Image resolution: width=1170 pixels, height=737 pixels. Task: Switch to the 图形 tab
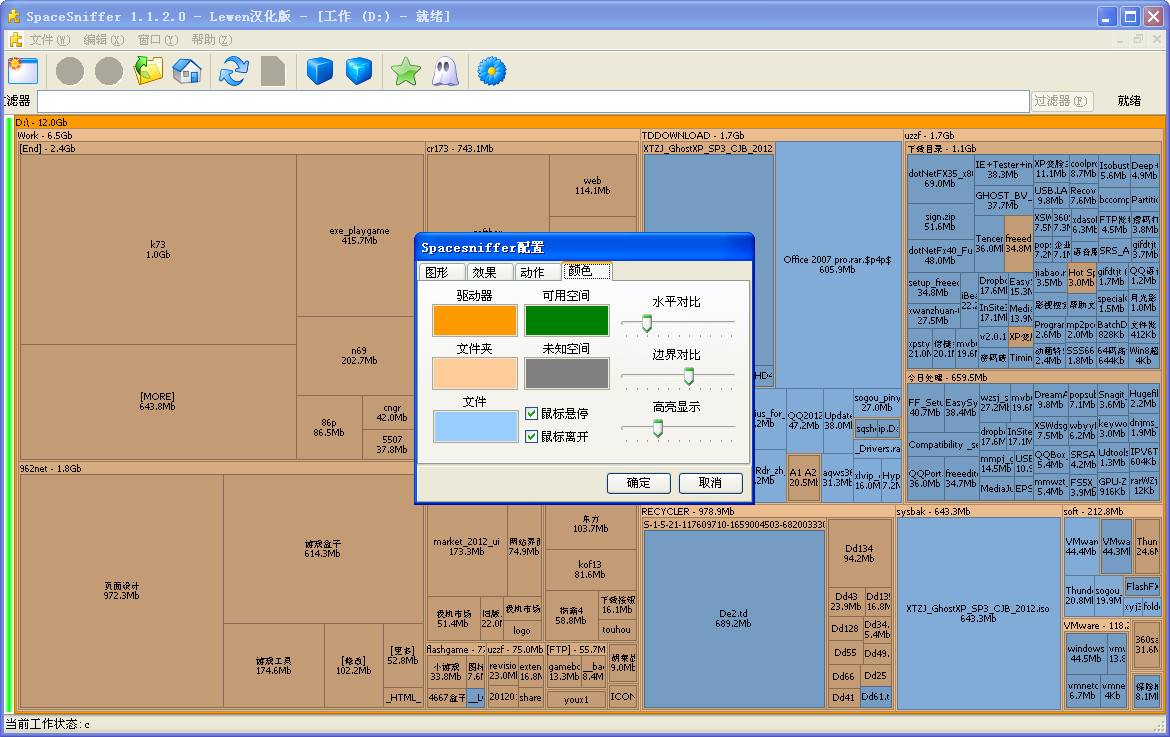(441, 270)
